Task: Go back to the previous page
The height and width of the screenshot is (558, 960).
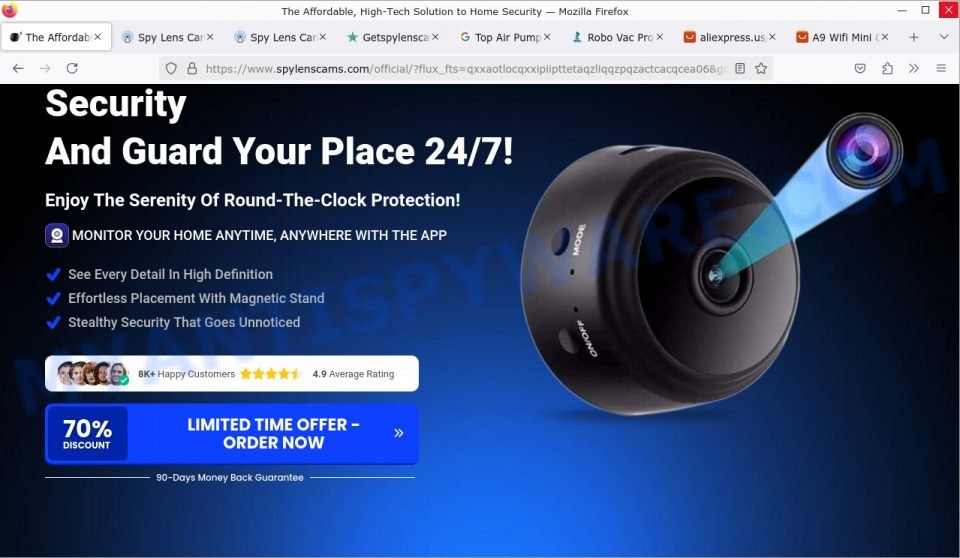Action: coord(18,69)
